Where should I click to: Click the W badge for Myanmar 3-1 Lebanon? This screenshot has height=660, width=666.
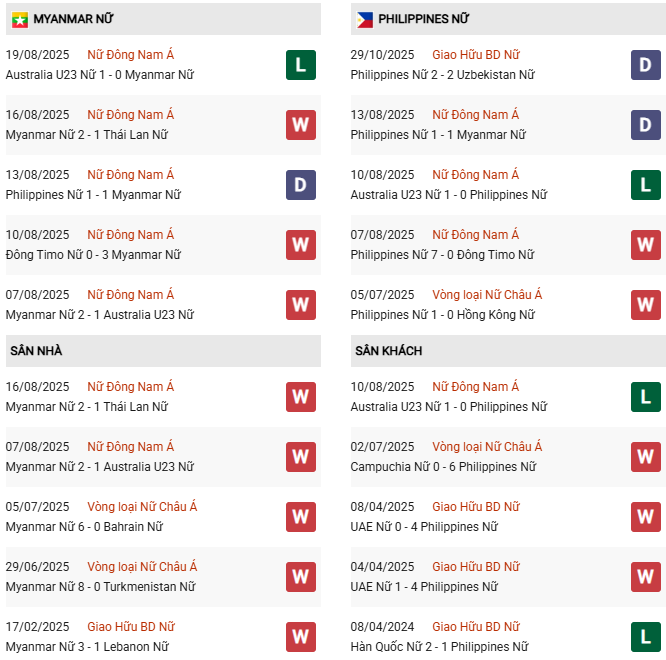pyautogui.click(x=300, y=637)
